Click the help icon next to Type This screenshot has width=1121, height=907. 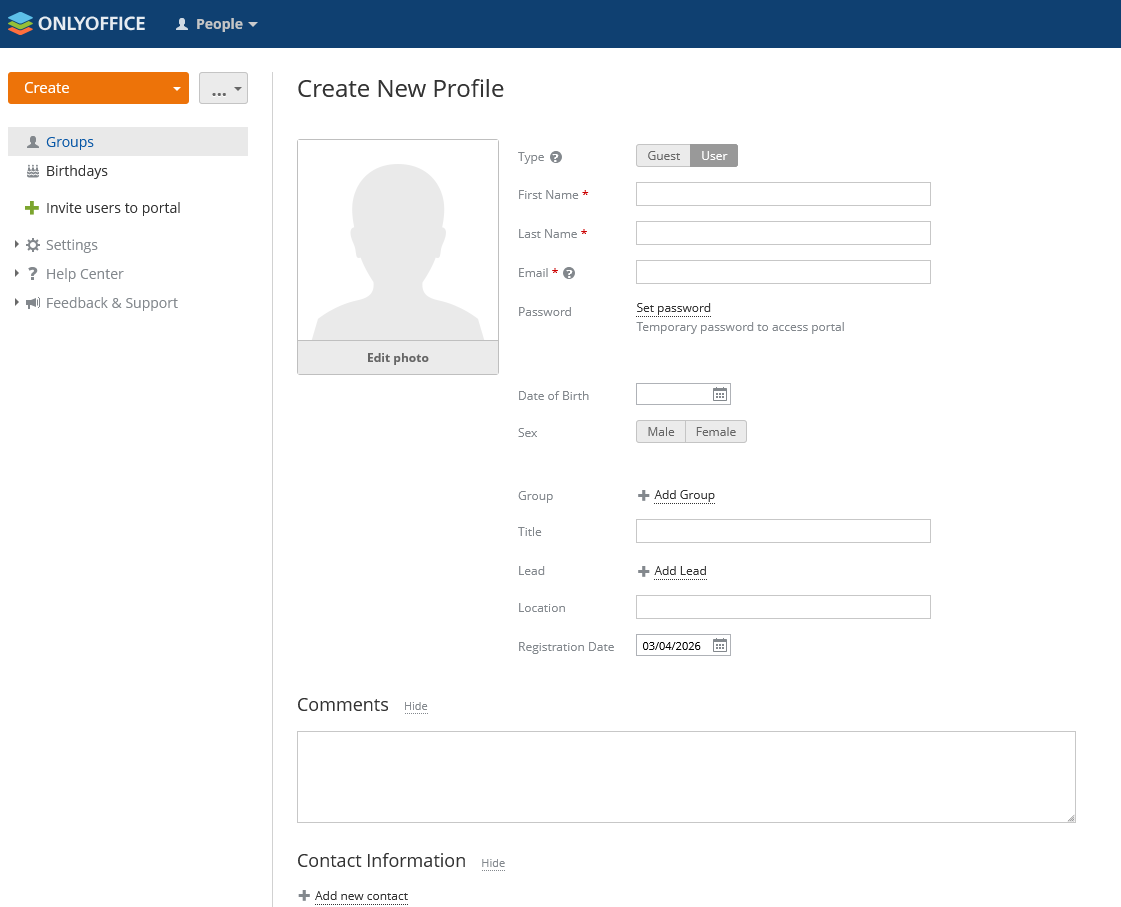click(556, 157)
